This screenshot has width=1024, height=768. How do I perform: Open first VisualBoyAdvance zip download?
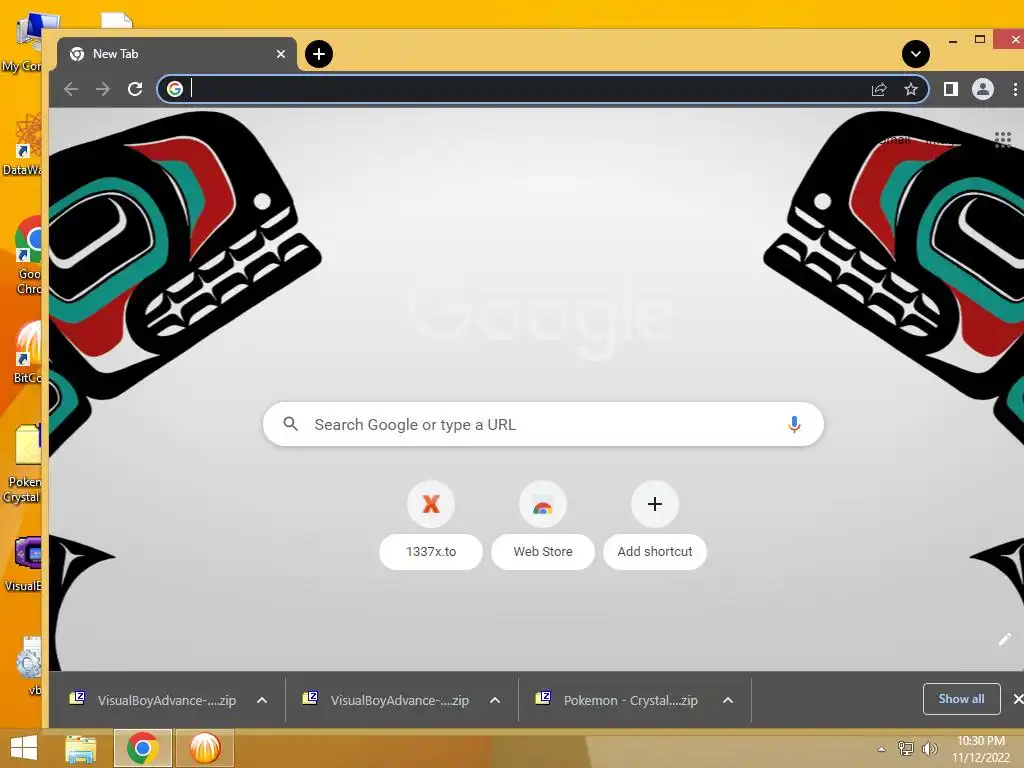[154, 700]
